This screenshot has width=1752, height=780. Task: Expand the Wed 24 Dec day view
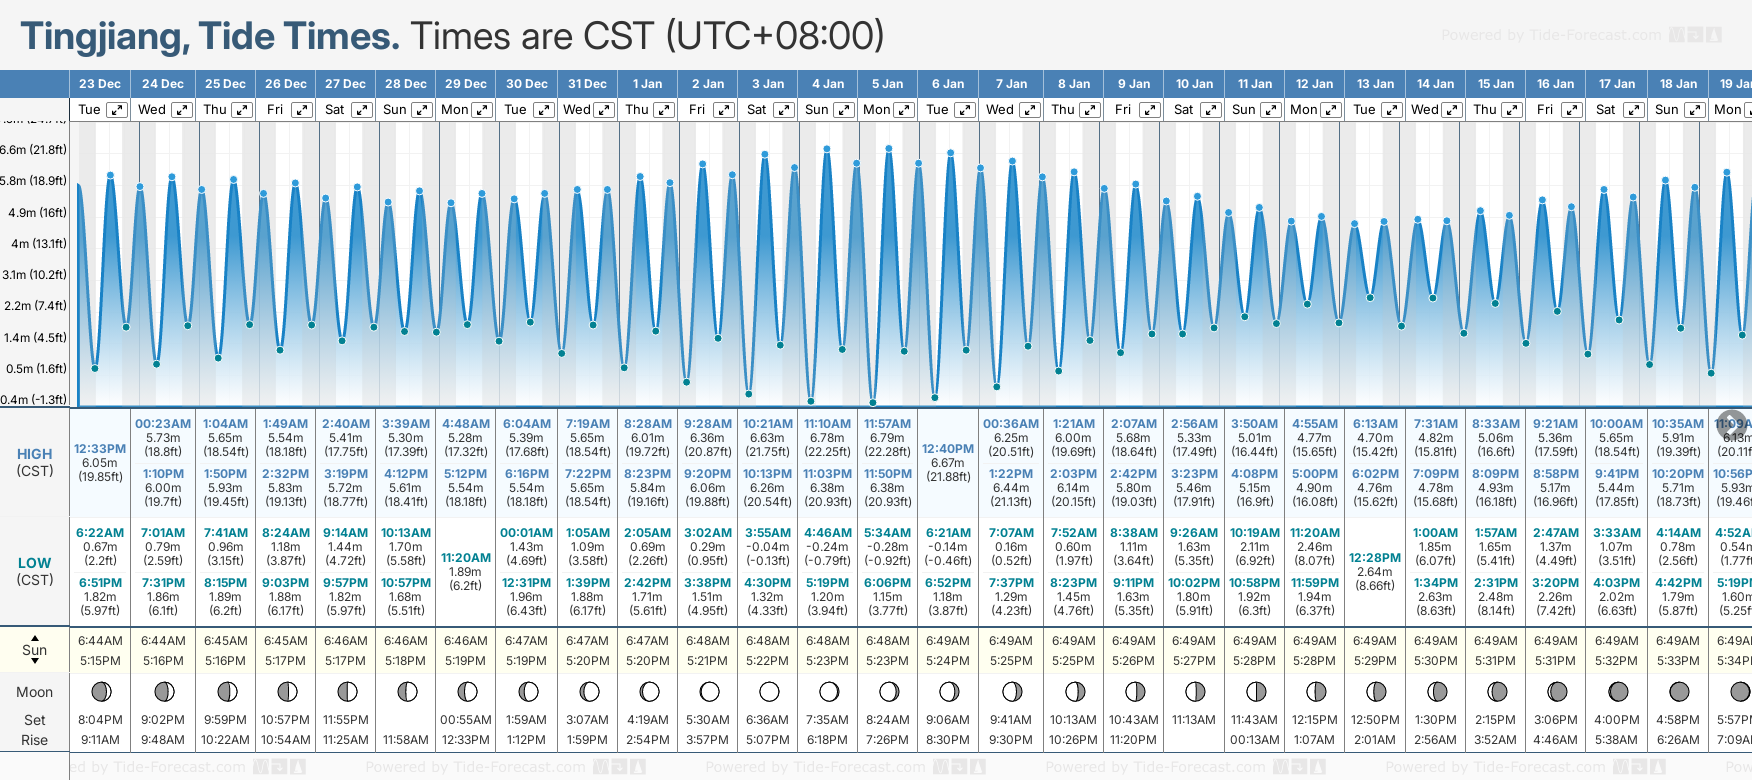tap(181, 110)
